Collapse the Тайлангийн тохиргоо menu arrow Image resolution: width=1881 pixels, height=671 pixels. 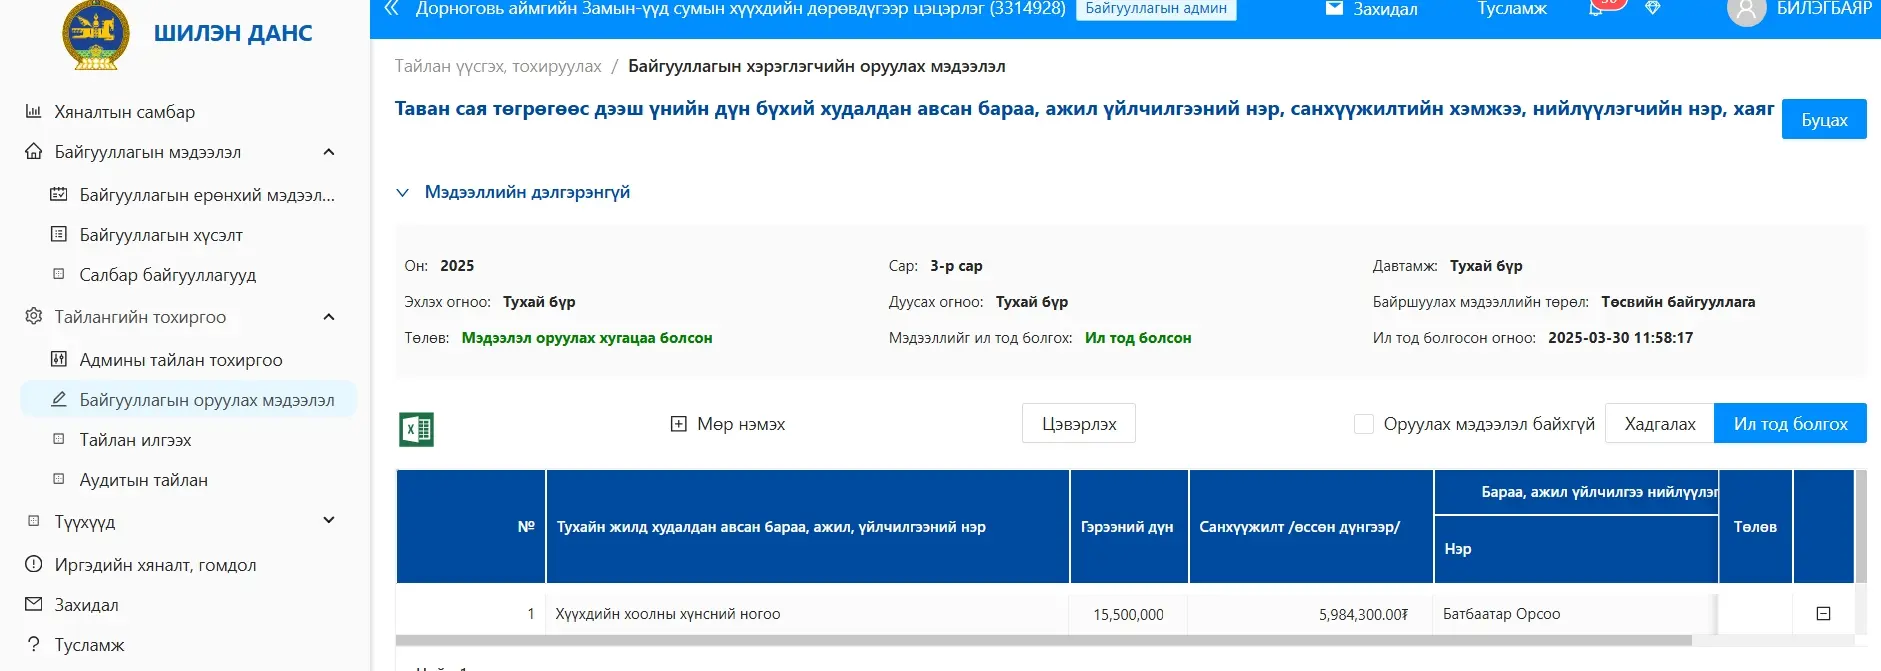tap(329, 317)
